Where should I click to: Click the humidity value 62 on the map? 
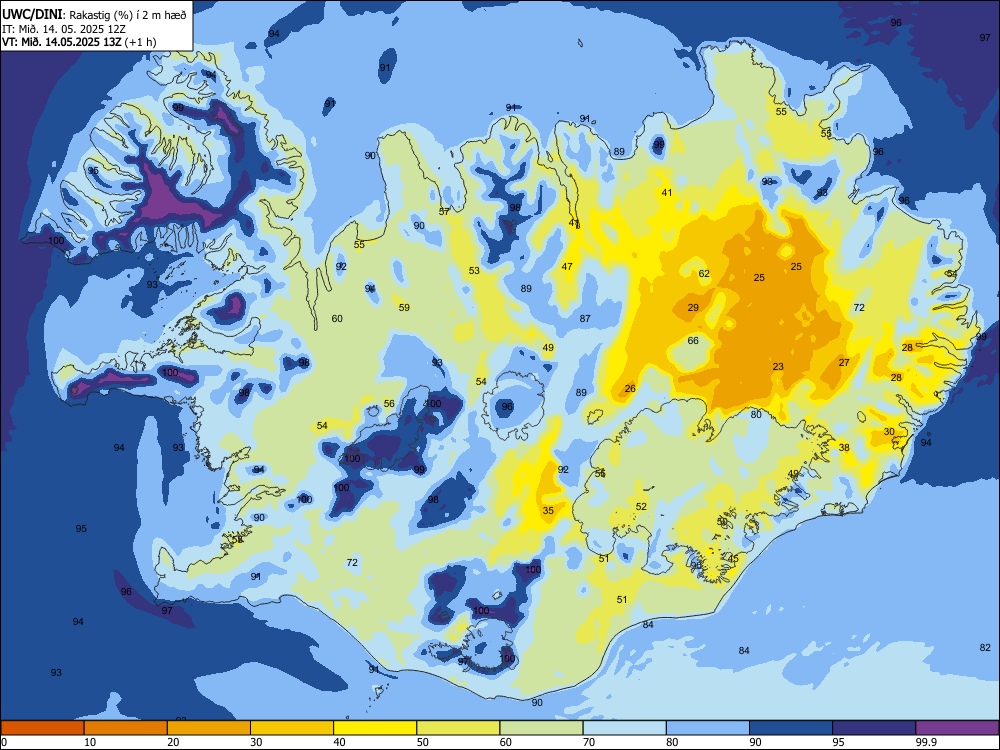pos(704,274)
